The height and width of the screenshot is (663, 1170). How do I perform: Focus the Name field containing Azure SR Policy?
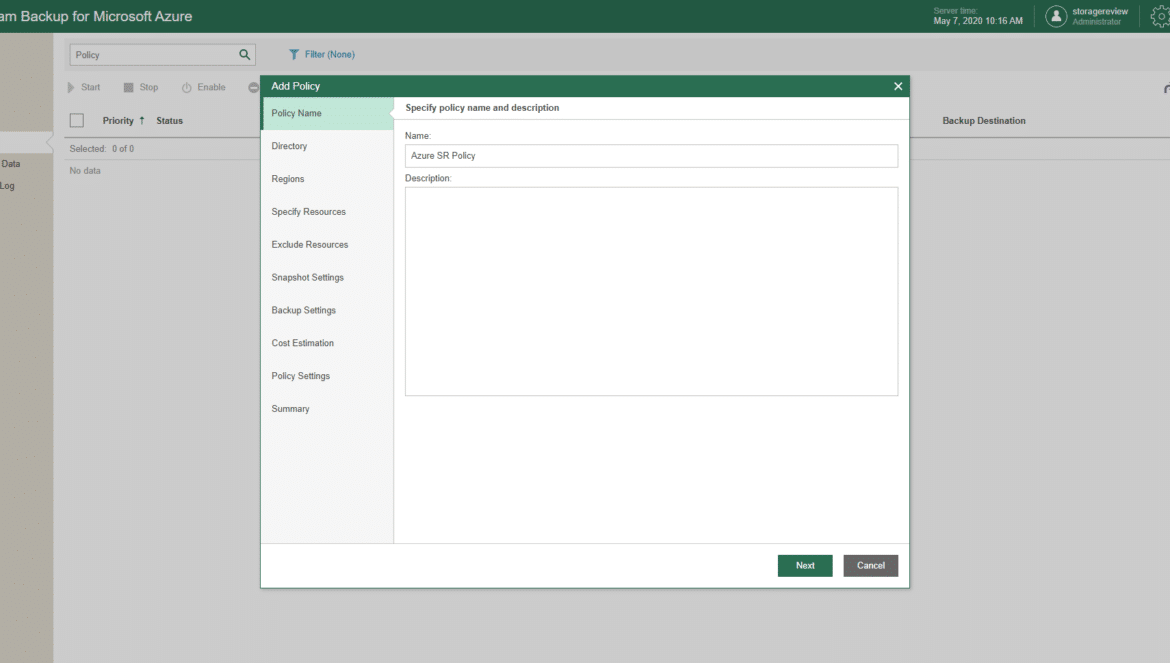click(x=651, y=156)
